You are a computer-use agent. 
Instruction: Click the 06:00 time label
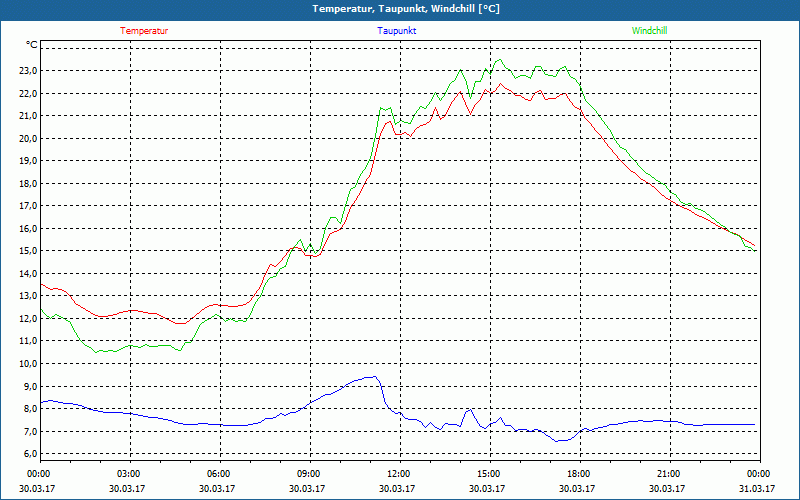coord(218,474)
